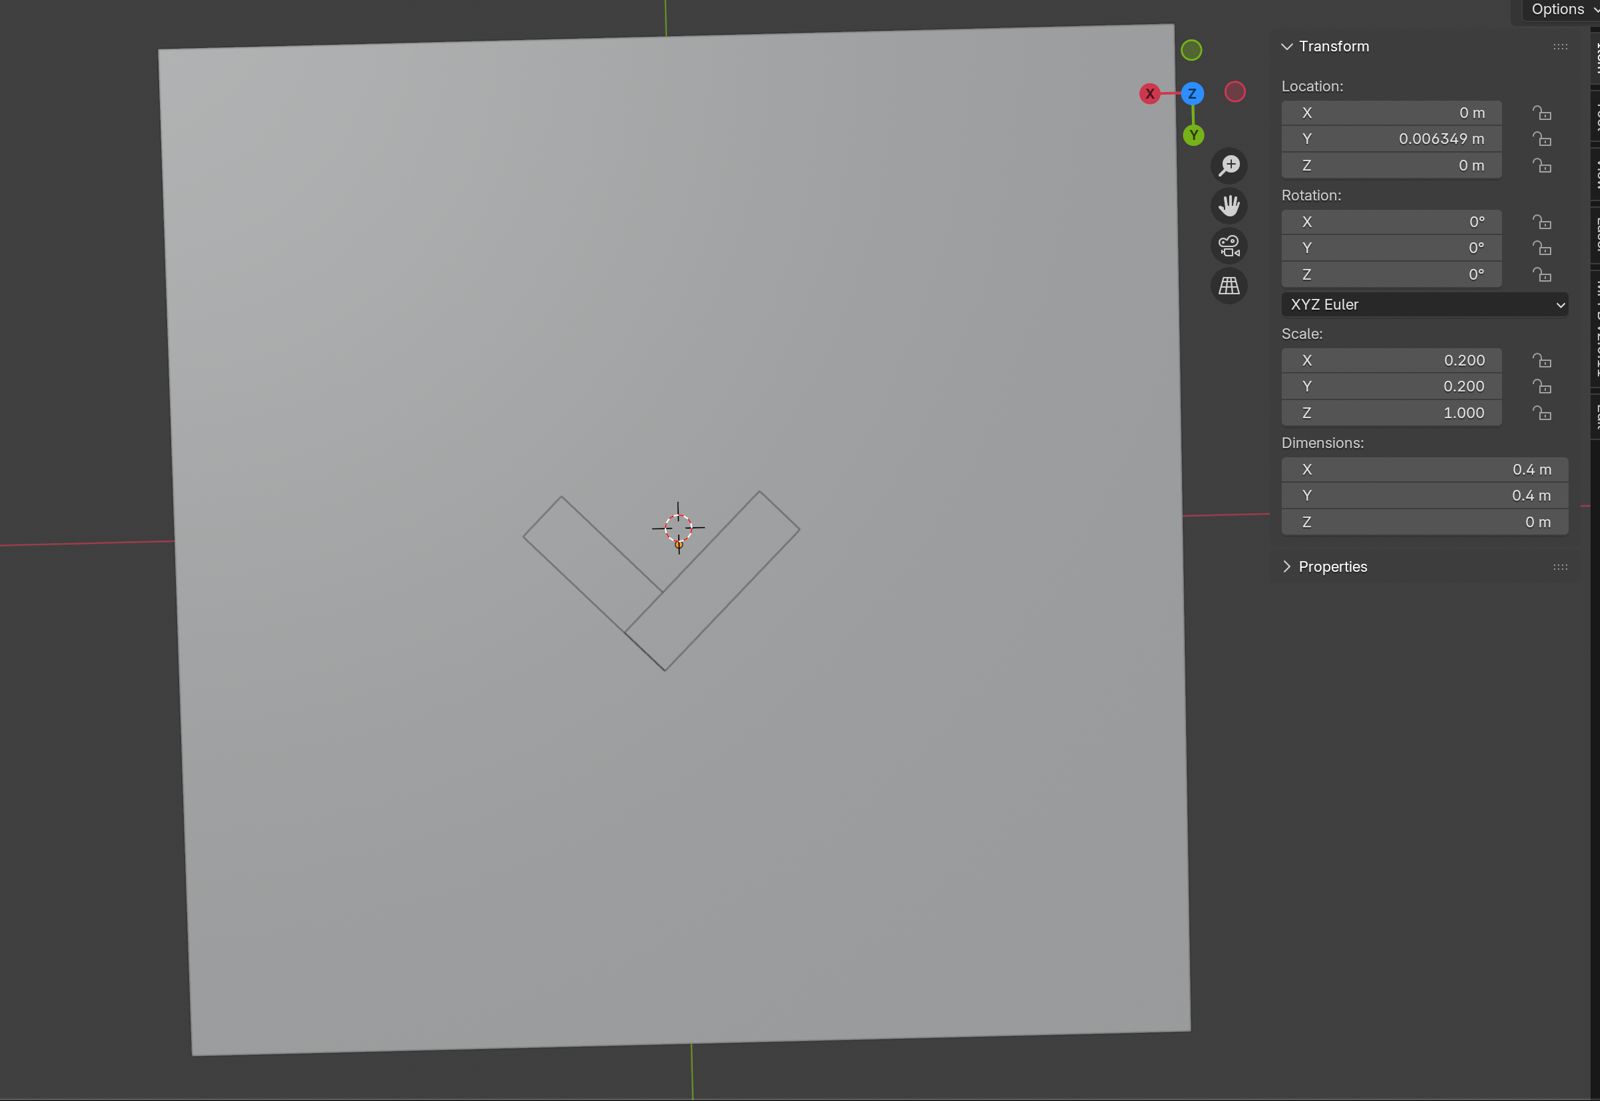Toggle lock for Location X
The width and height of the screenshot is (1600, 1101).
click(x=1542, y=113)
